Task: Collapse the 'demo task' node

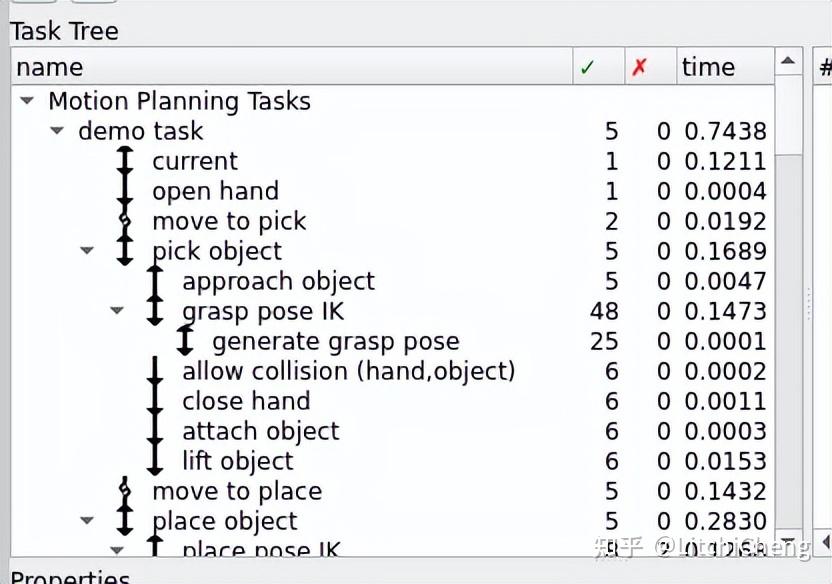Action: coord(58,131)
